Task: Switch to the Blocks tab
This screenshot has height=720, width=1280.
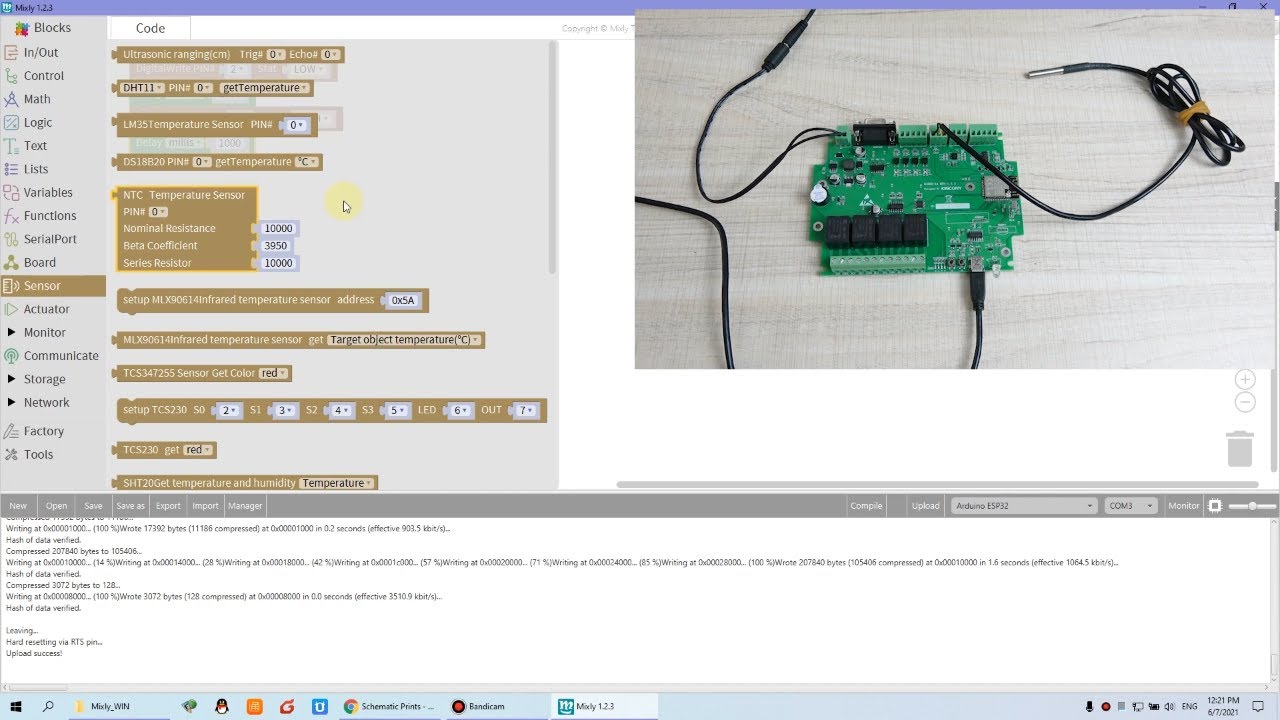Action: point(52,28)
